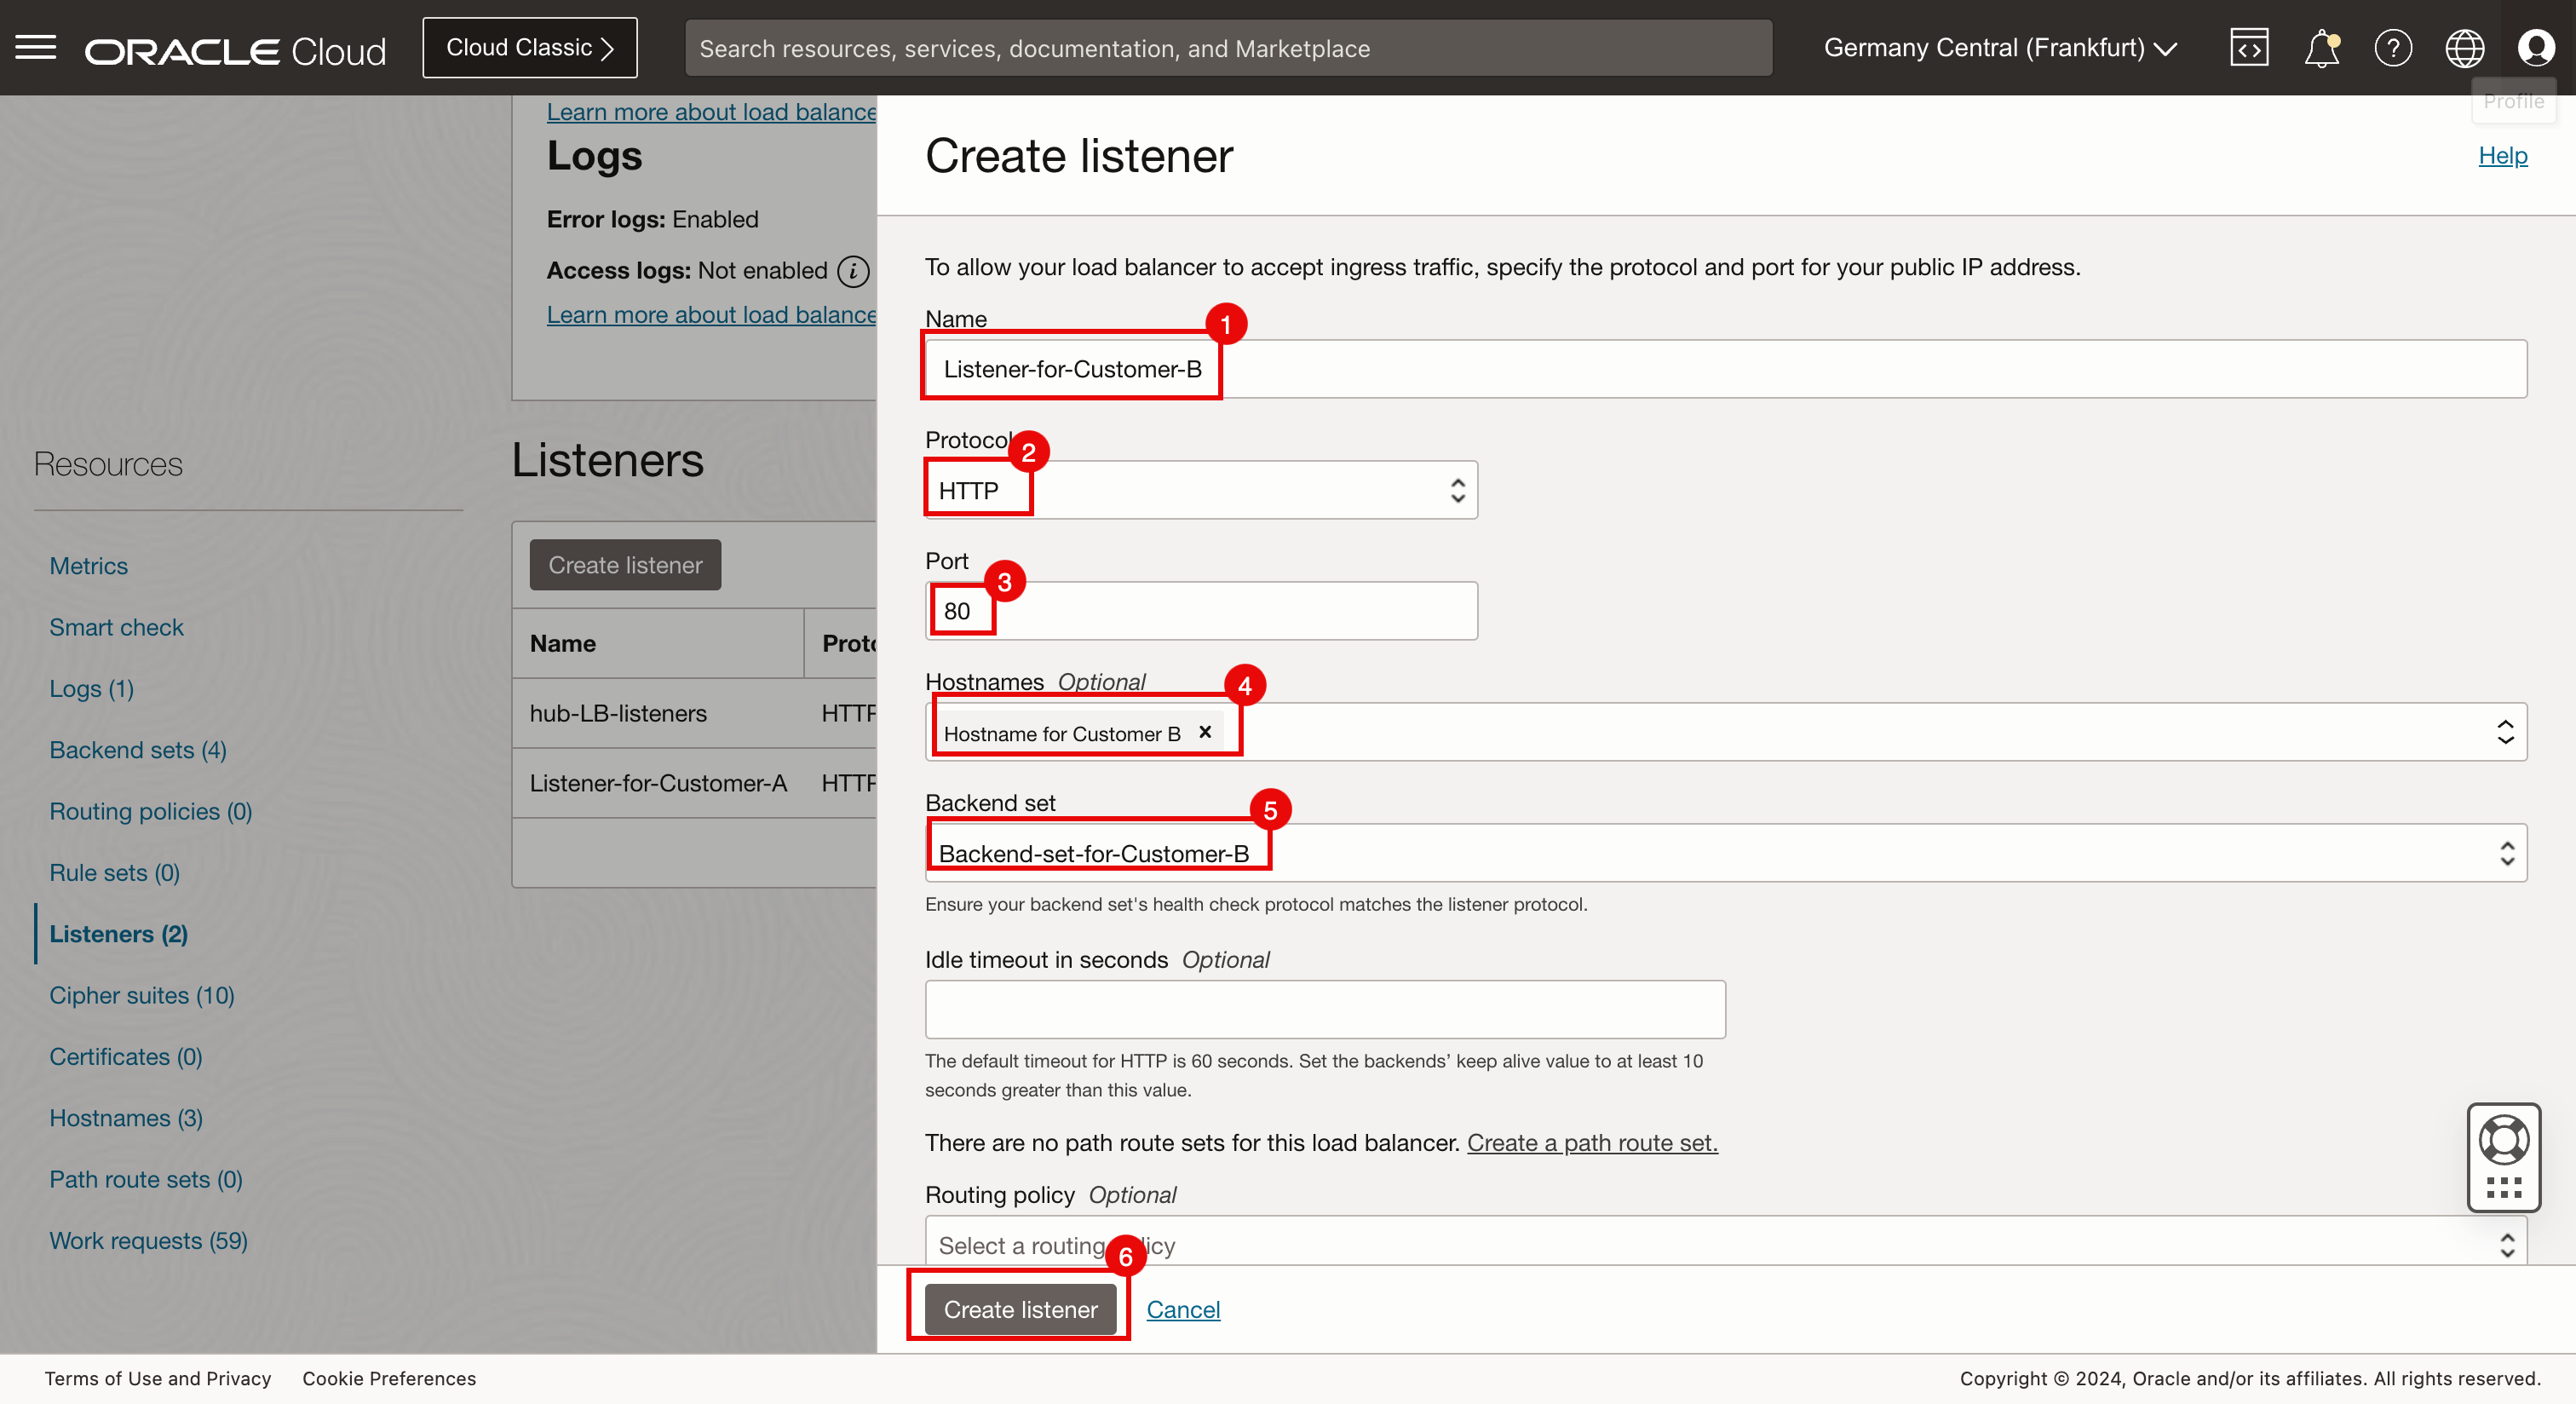Open the hamburger navigation menu

36,47
